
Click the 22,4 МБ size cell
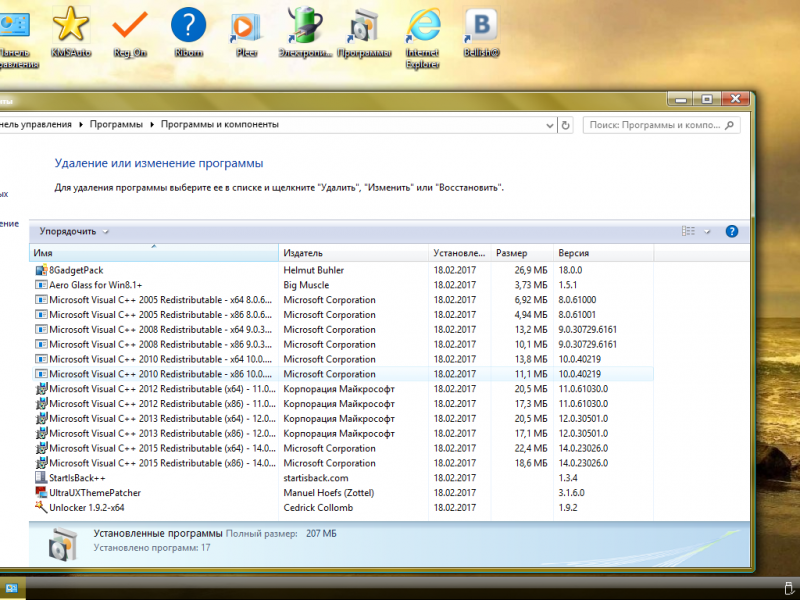[531, 448]
